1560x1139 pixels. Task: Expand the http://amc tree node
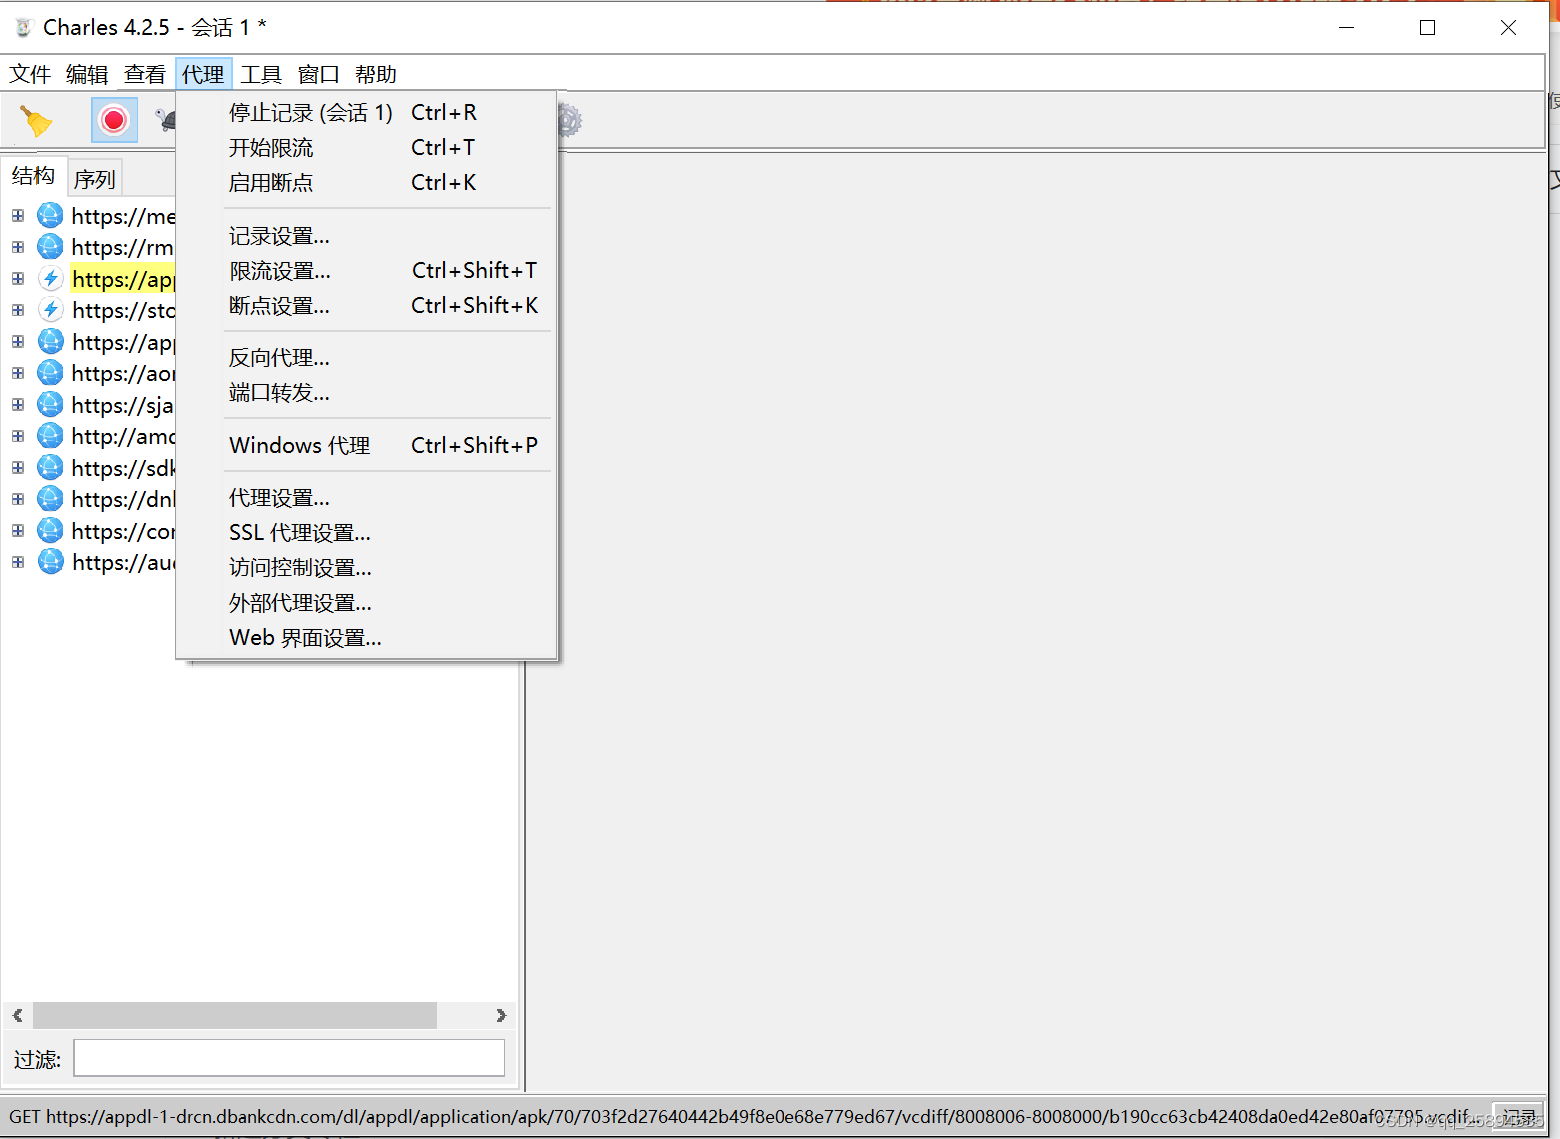click(x=18, y=436)
